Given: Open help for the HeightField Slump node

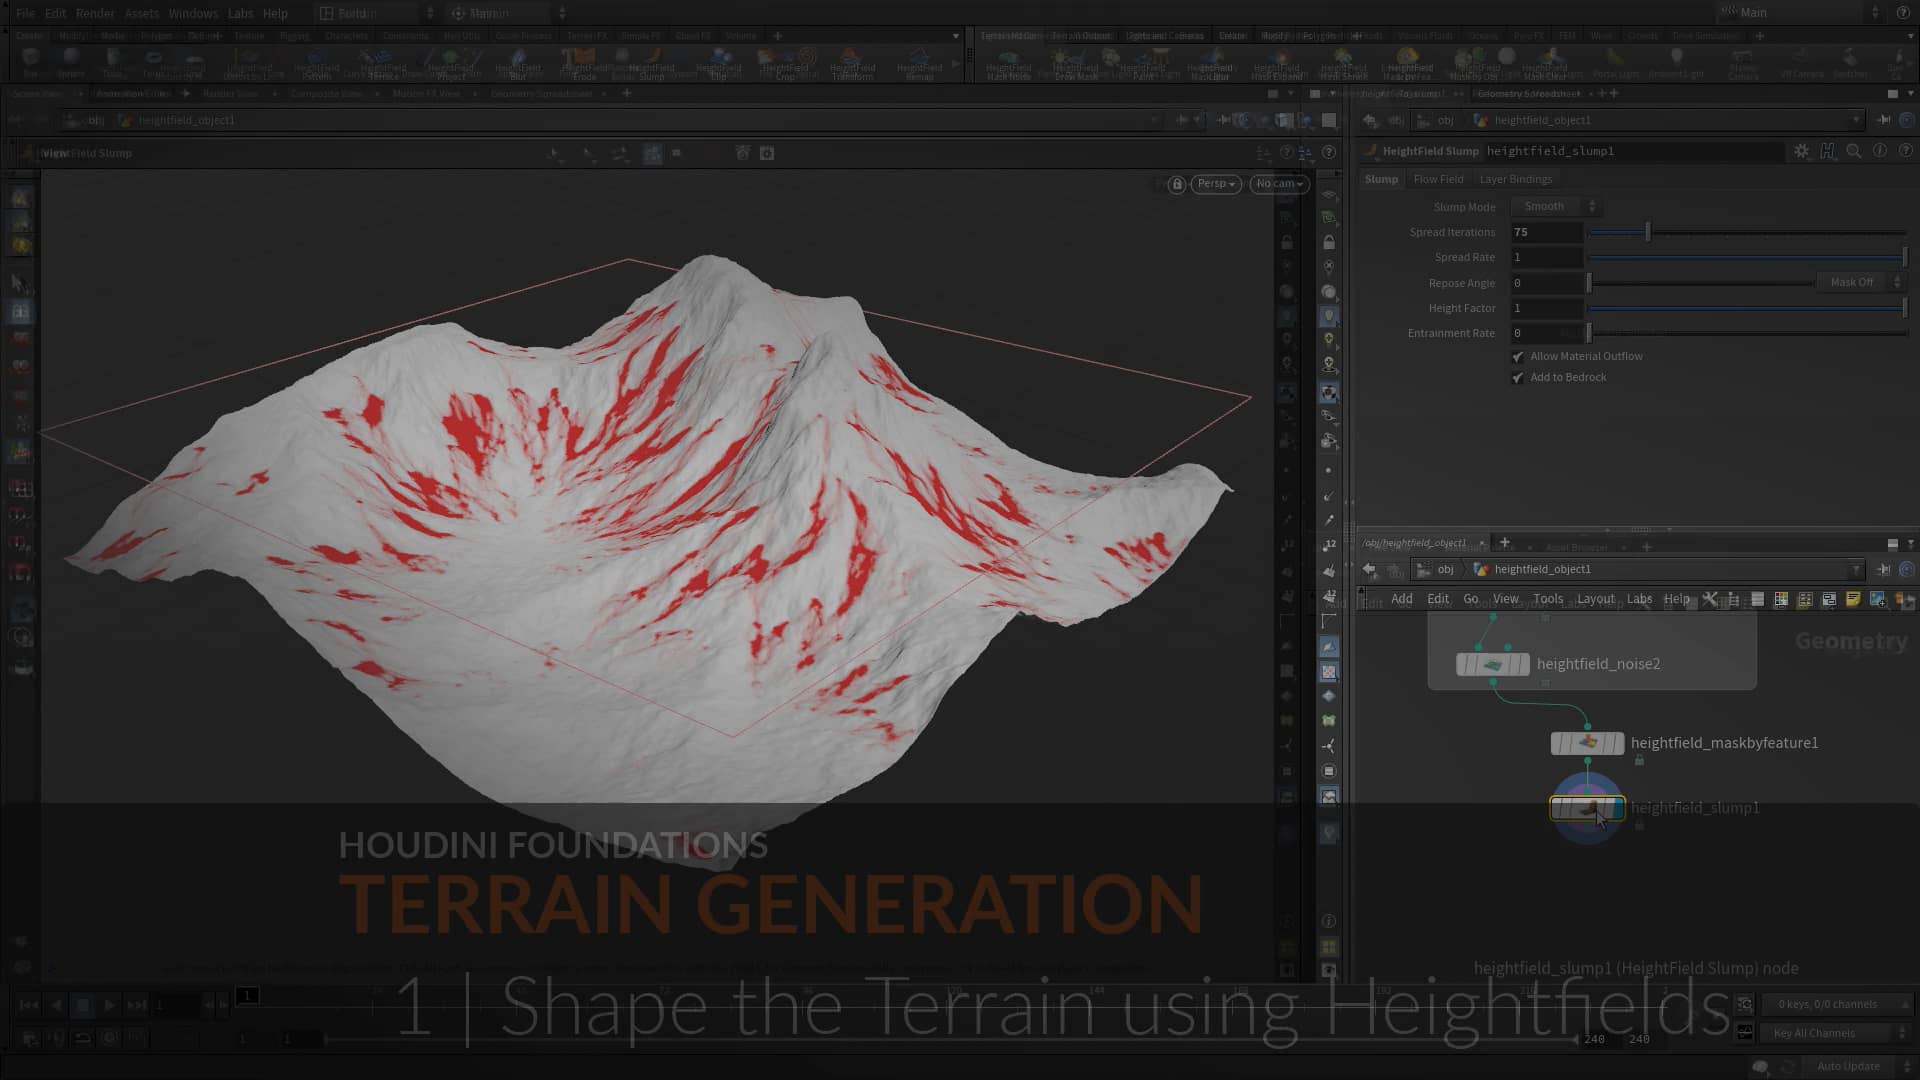Looking at the screenshot, I should tap(1904, 151).
